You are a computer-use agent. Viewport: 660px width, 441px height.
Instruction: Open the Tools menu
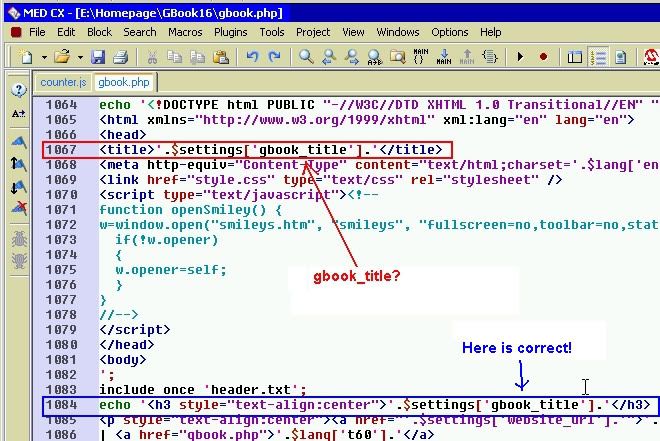coord(271,32)
